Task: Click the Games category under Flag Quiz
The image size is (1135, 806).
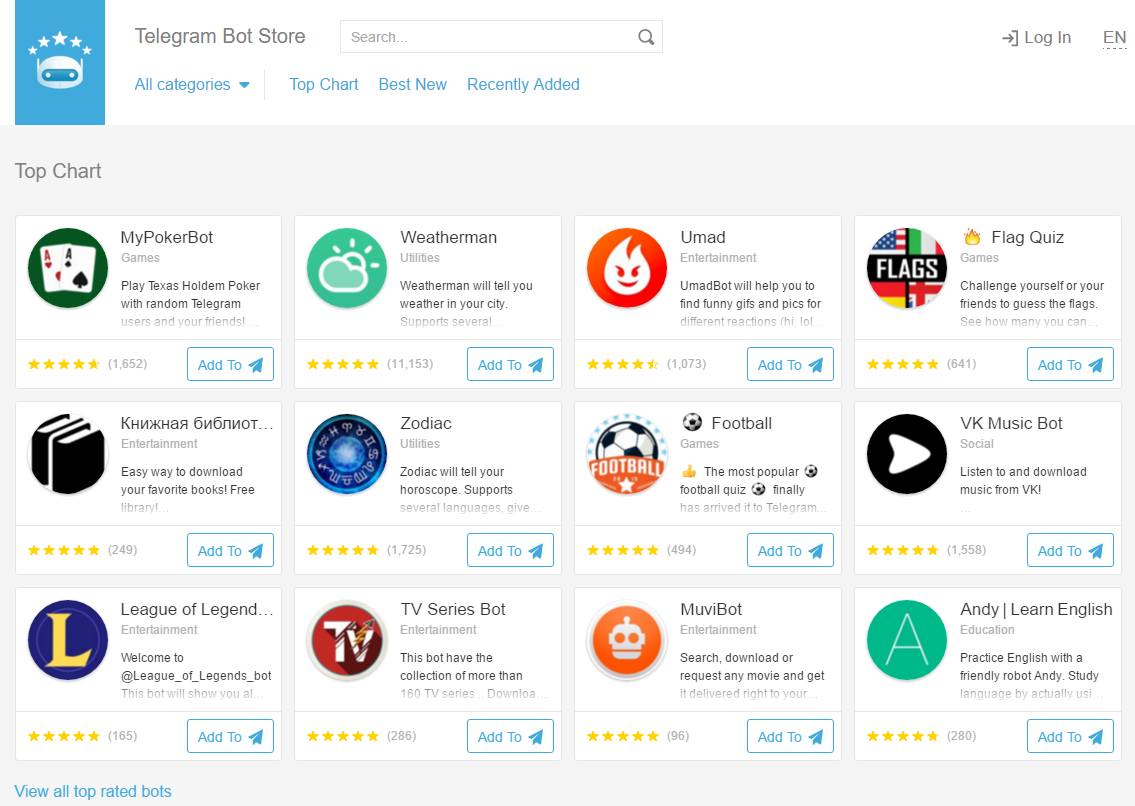Action: pos(979,258)
